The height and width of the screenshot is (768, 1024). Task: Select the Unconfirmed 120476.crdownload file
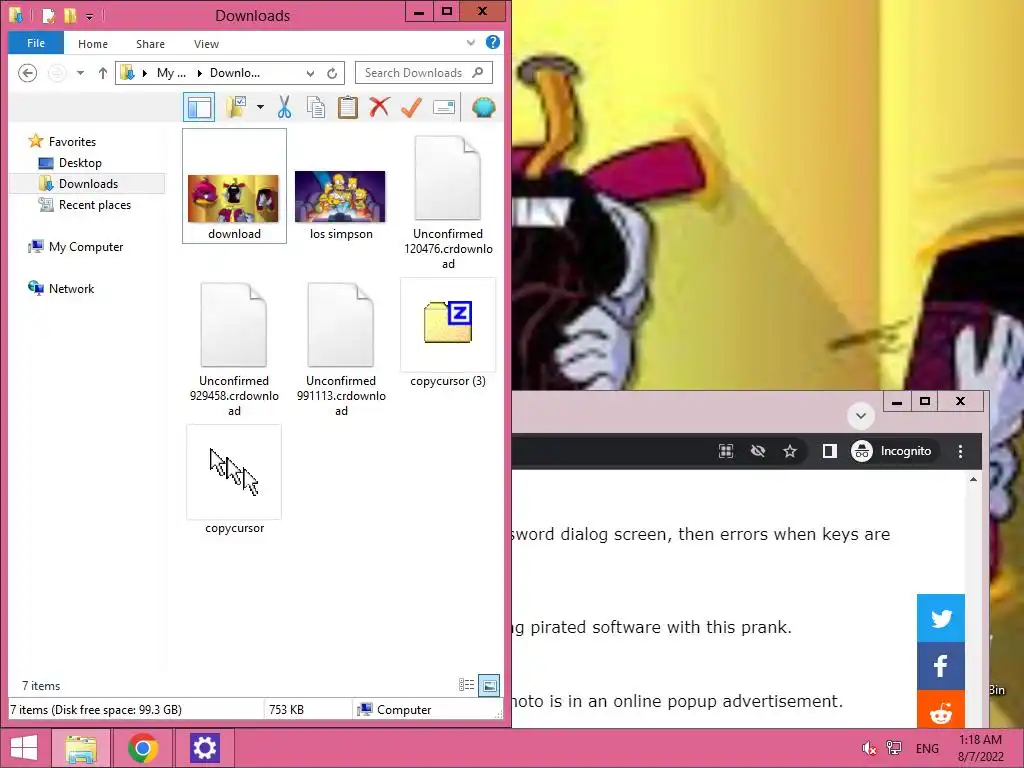[448, 202]
